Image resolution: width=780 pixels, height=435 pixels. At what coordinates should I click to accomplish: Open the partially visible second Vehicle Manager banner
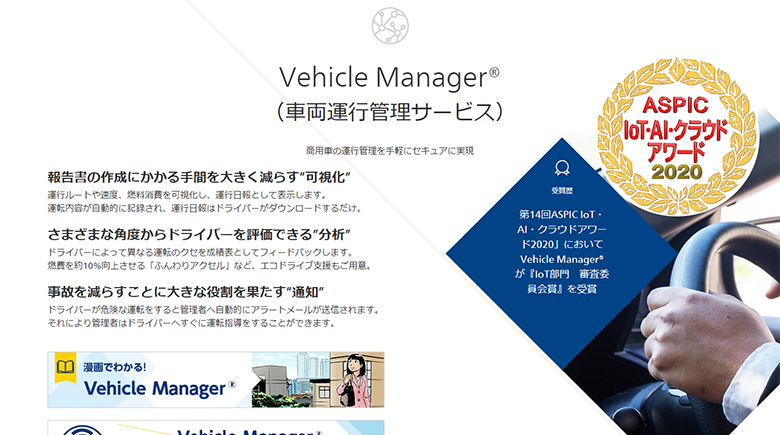point(216,428)
